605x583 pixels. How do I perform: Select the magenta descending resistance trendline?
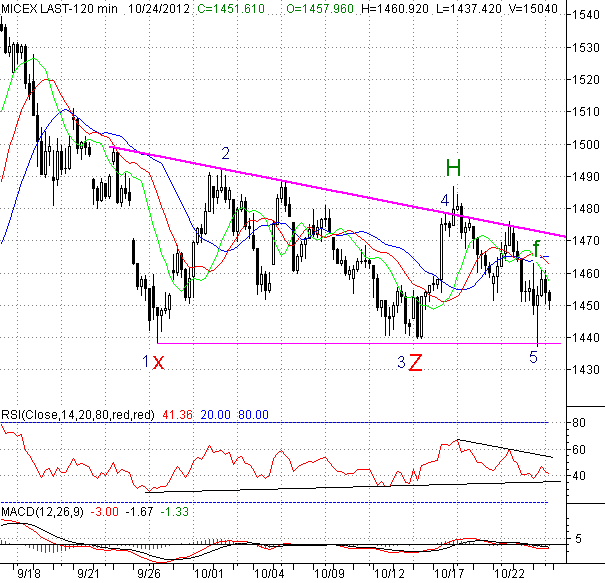338,191
